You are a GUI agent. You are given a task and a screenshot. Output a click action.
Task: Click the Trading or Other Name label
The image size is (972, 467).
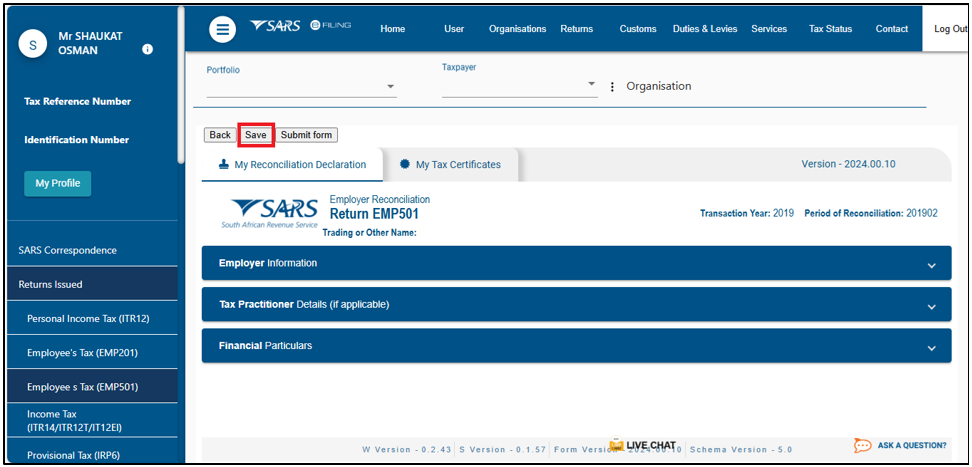369,233
